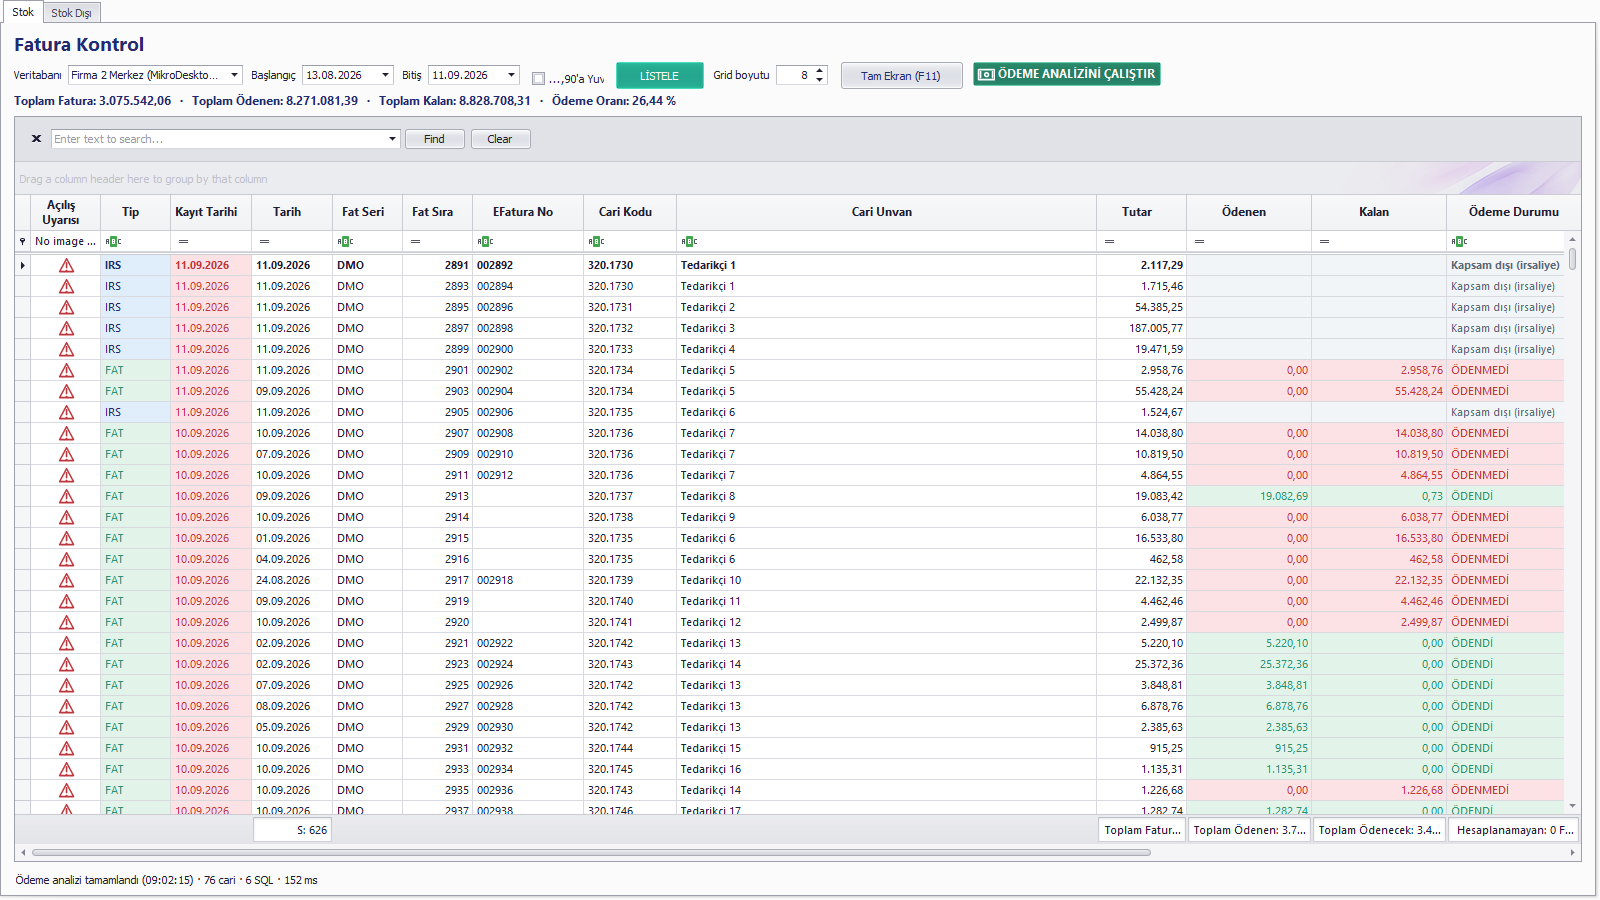Screen dimensions: 1600x900
Task: Click EFatura No filter condition icon
Action: click(485, 241)
